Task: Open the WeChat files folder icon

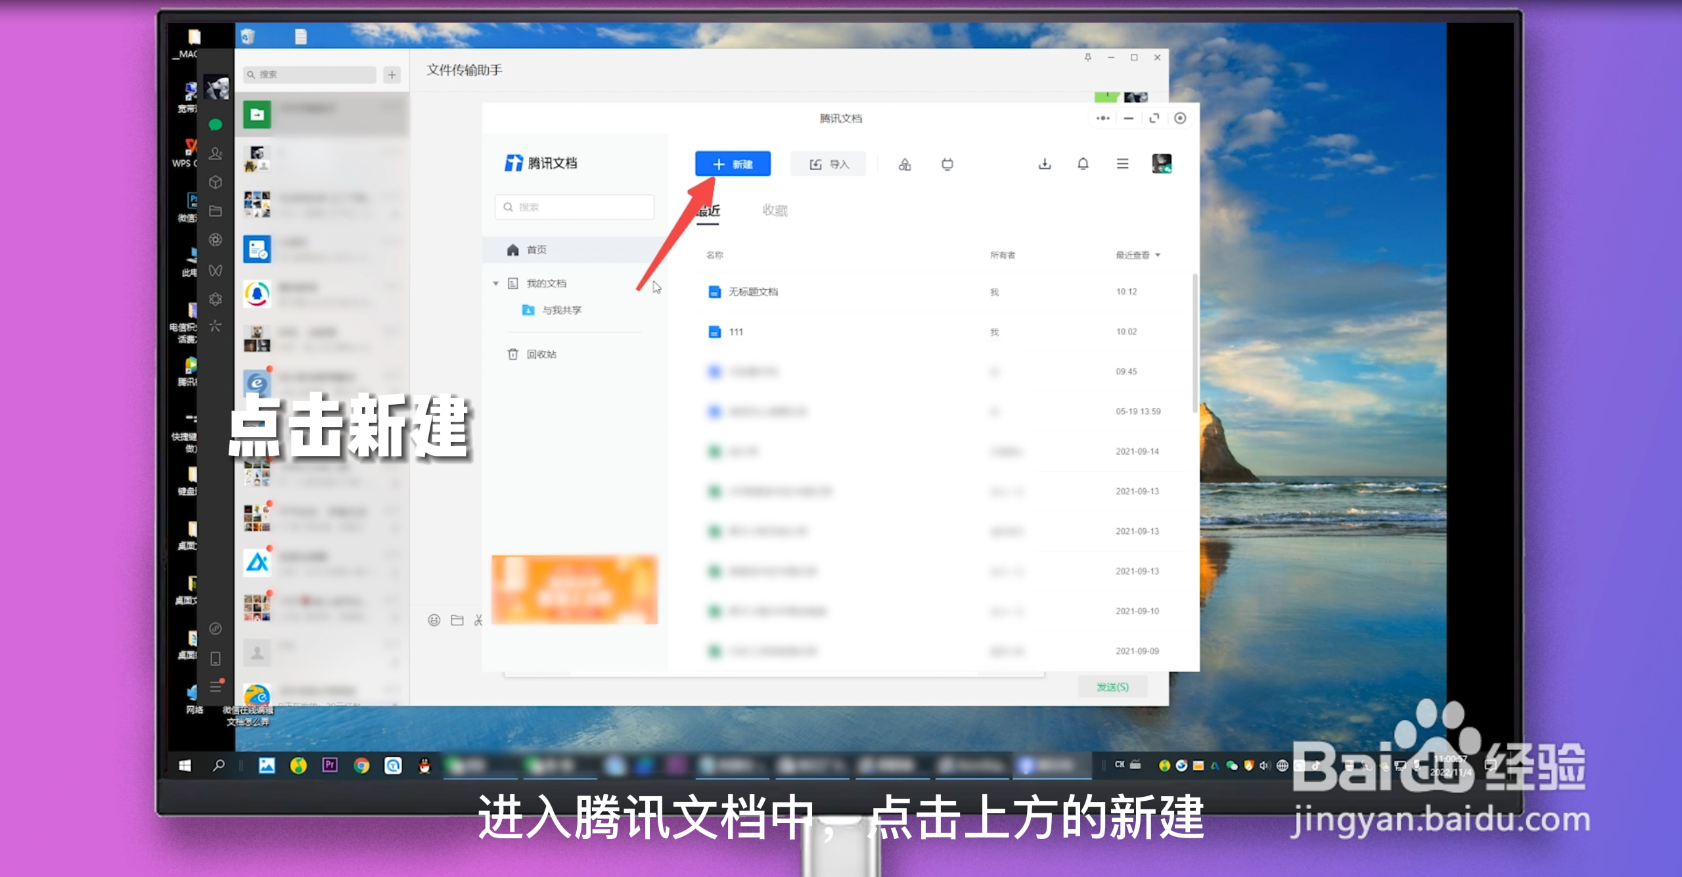Action: pos(215,211)
